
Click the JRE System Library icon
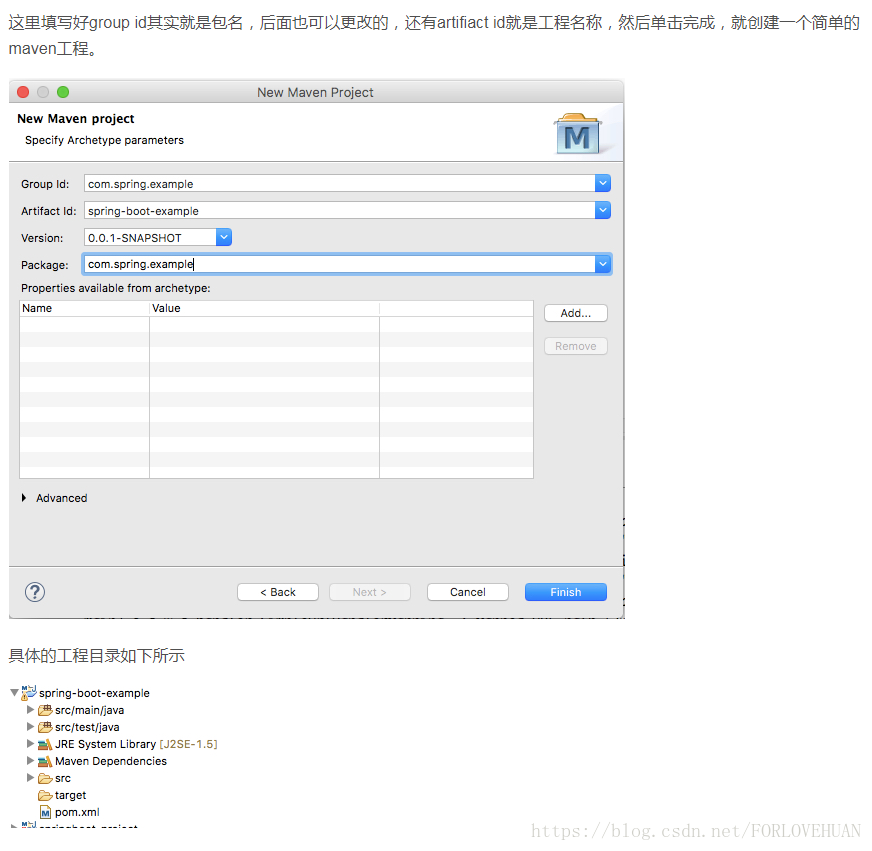45,744
